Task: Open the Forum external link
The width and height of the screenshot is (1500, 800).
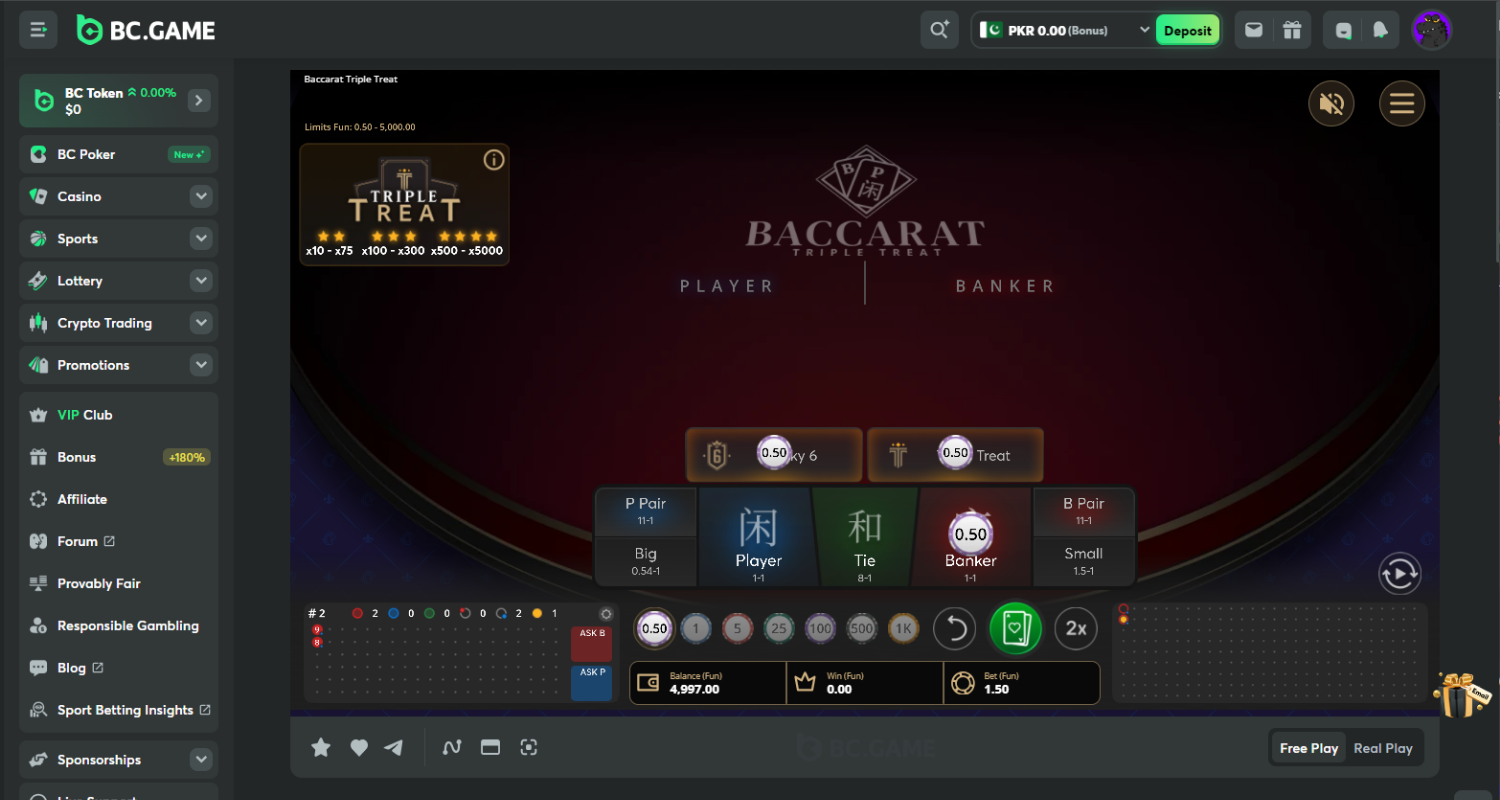Action: [119, 541]
